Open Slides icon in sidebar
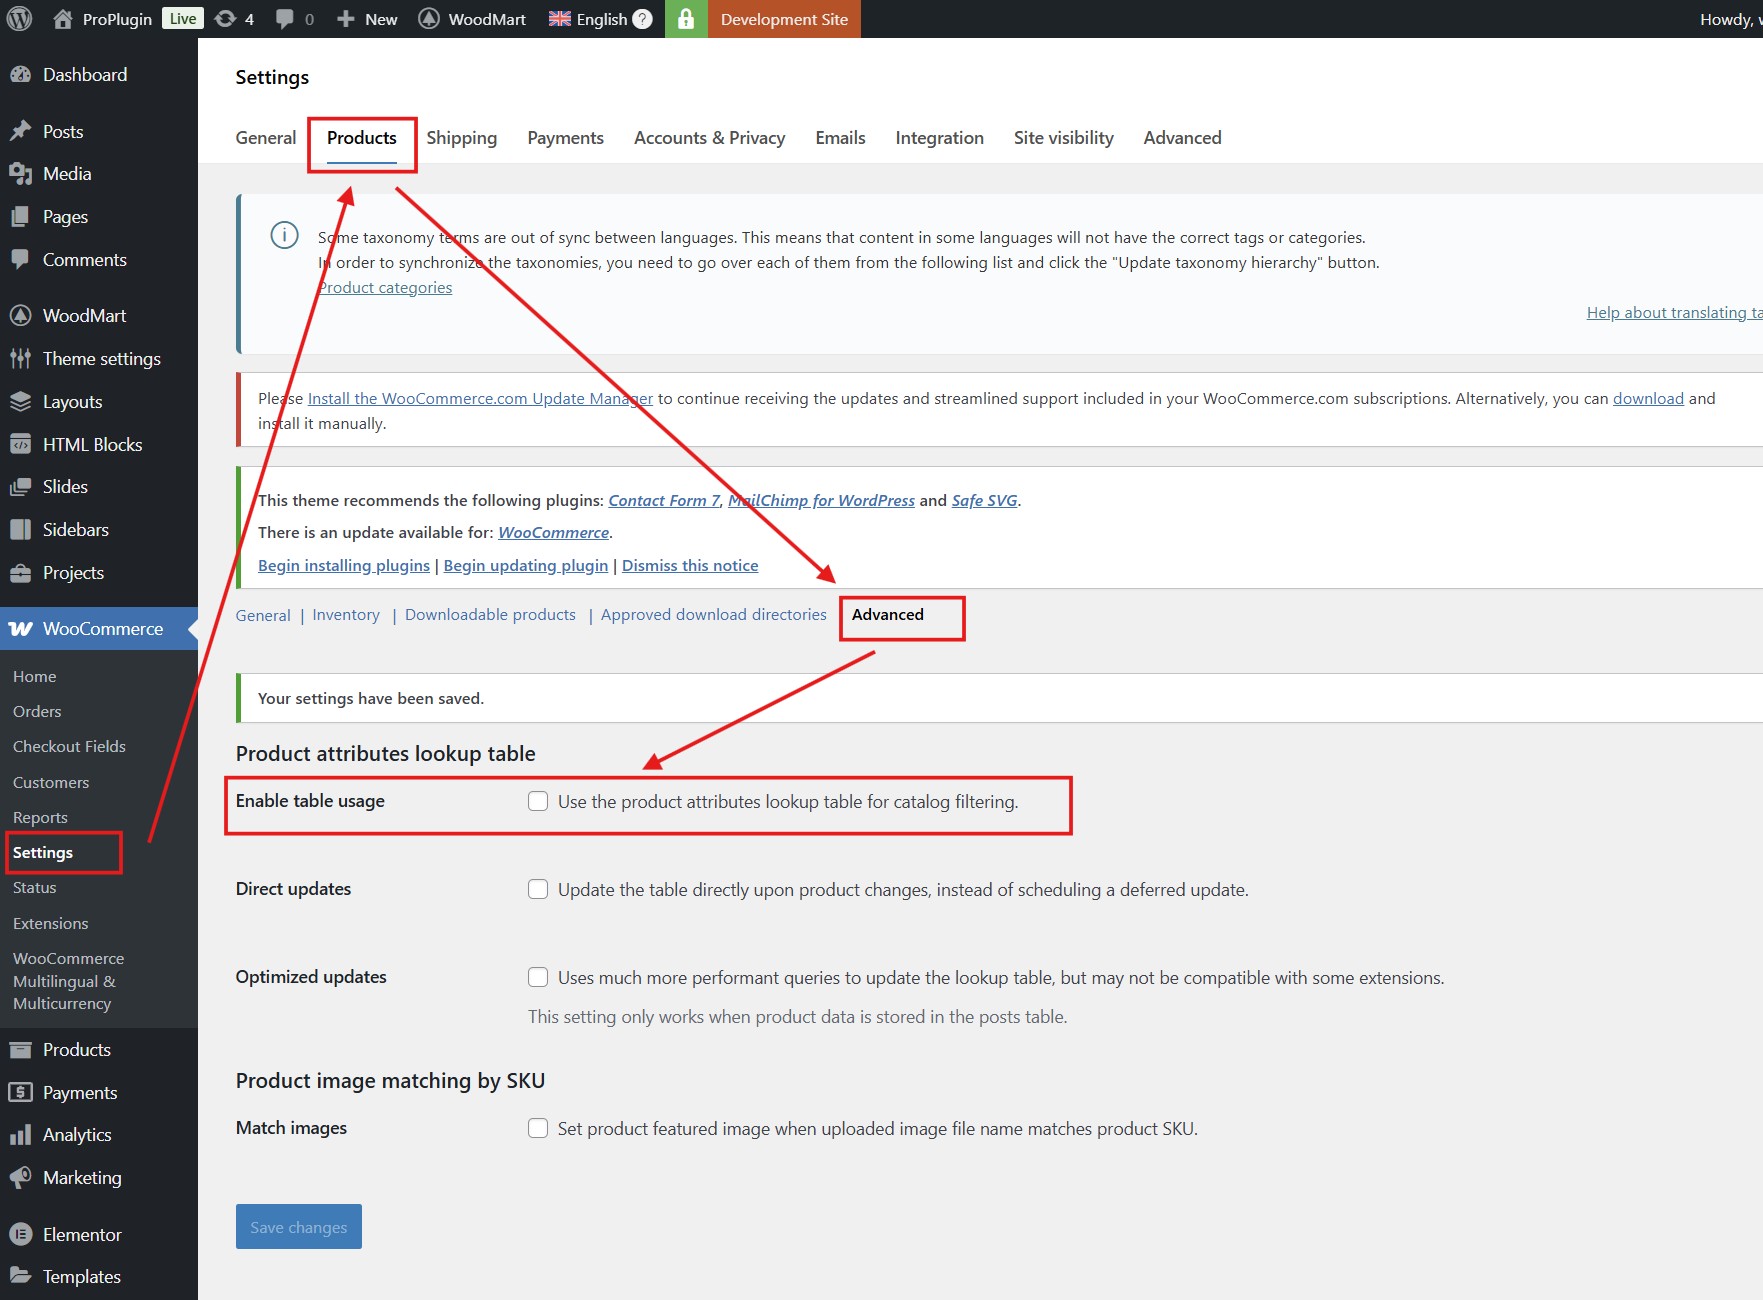The image size is (1763, 1300). pyautogui.click(x=21, y=487)
